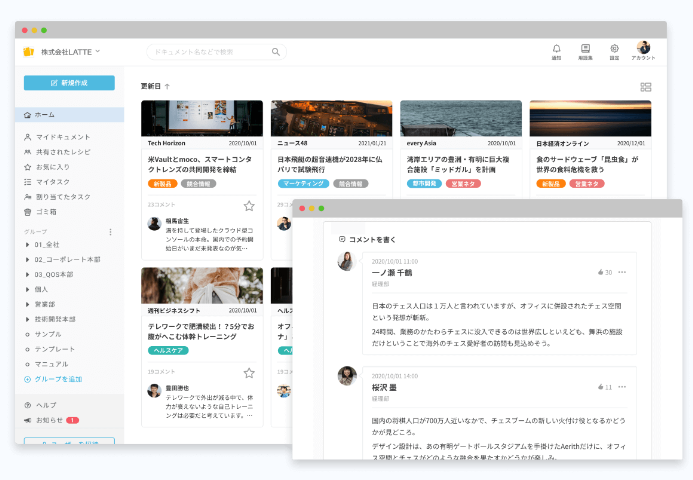Click the ヘルスケア tag on テレワーク card

[x=168, y=350]
